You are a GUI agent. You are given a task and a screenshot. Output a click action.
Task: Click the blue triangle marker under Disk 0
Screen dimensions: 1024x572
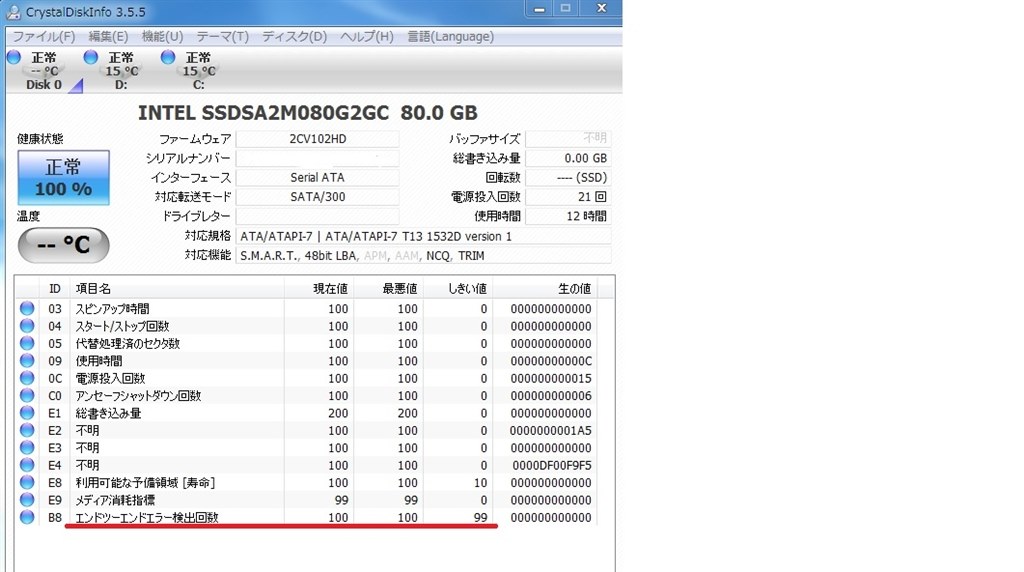coord(76,86)
